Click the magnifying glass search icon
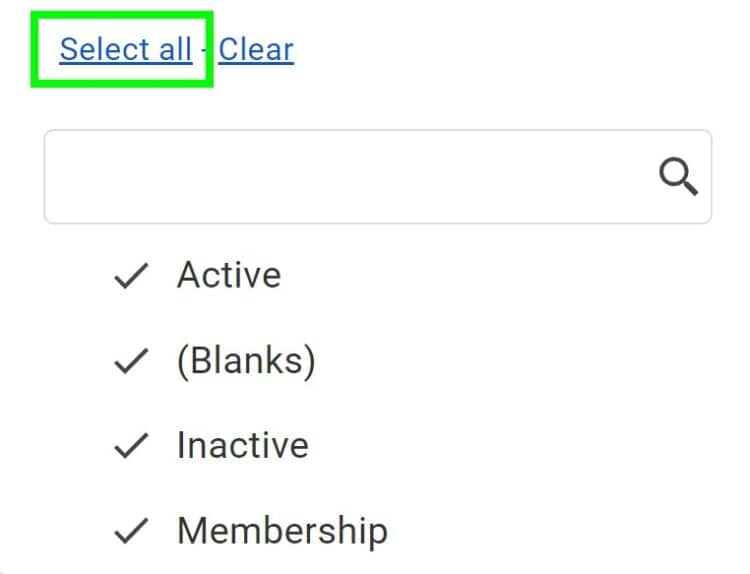This screenshot has width=750, height=574. point(678,178)
